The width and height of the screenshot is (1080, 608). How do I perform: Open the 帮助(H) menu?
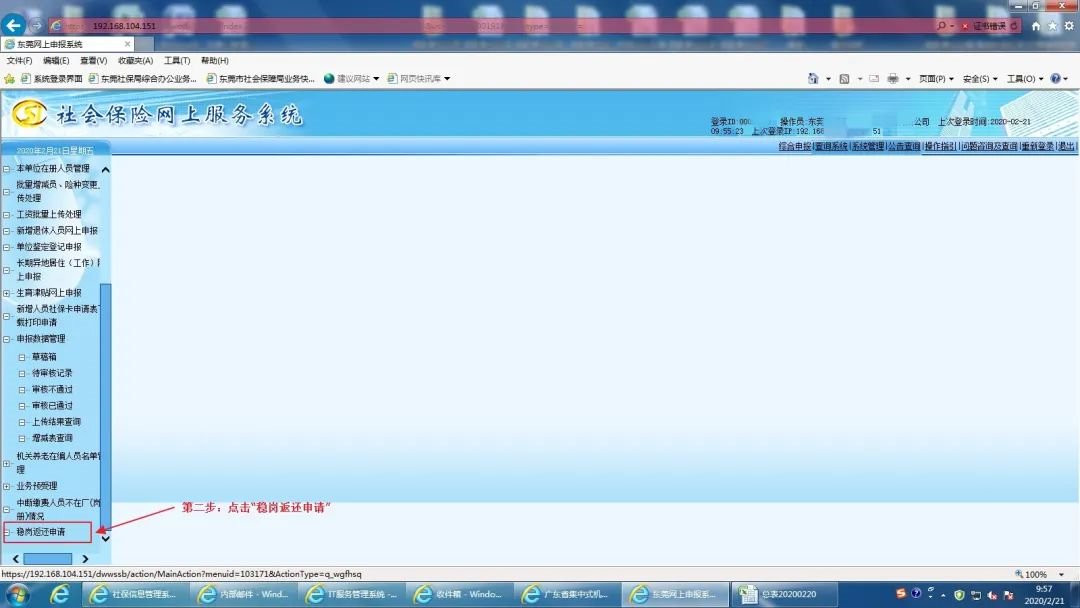point(215,61)
